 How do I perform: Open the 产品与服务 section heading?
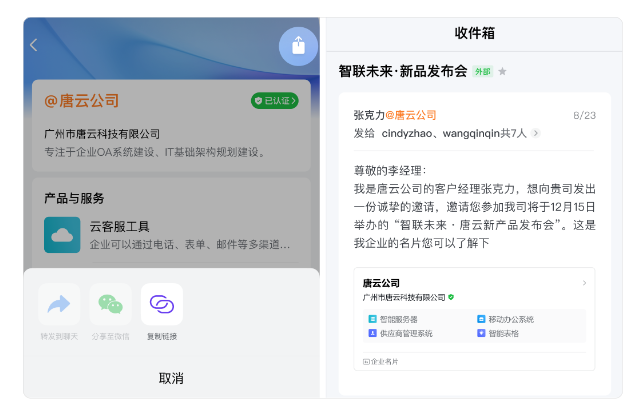[75, 198]
